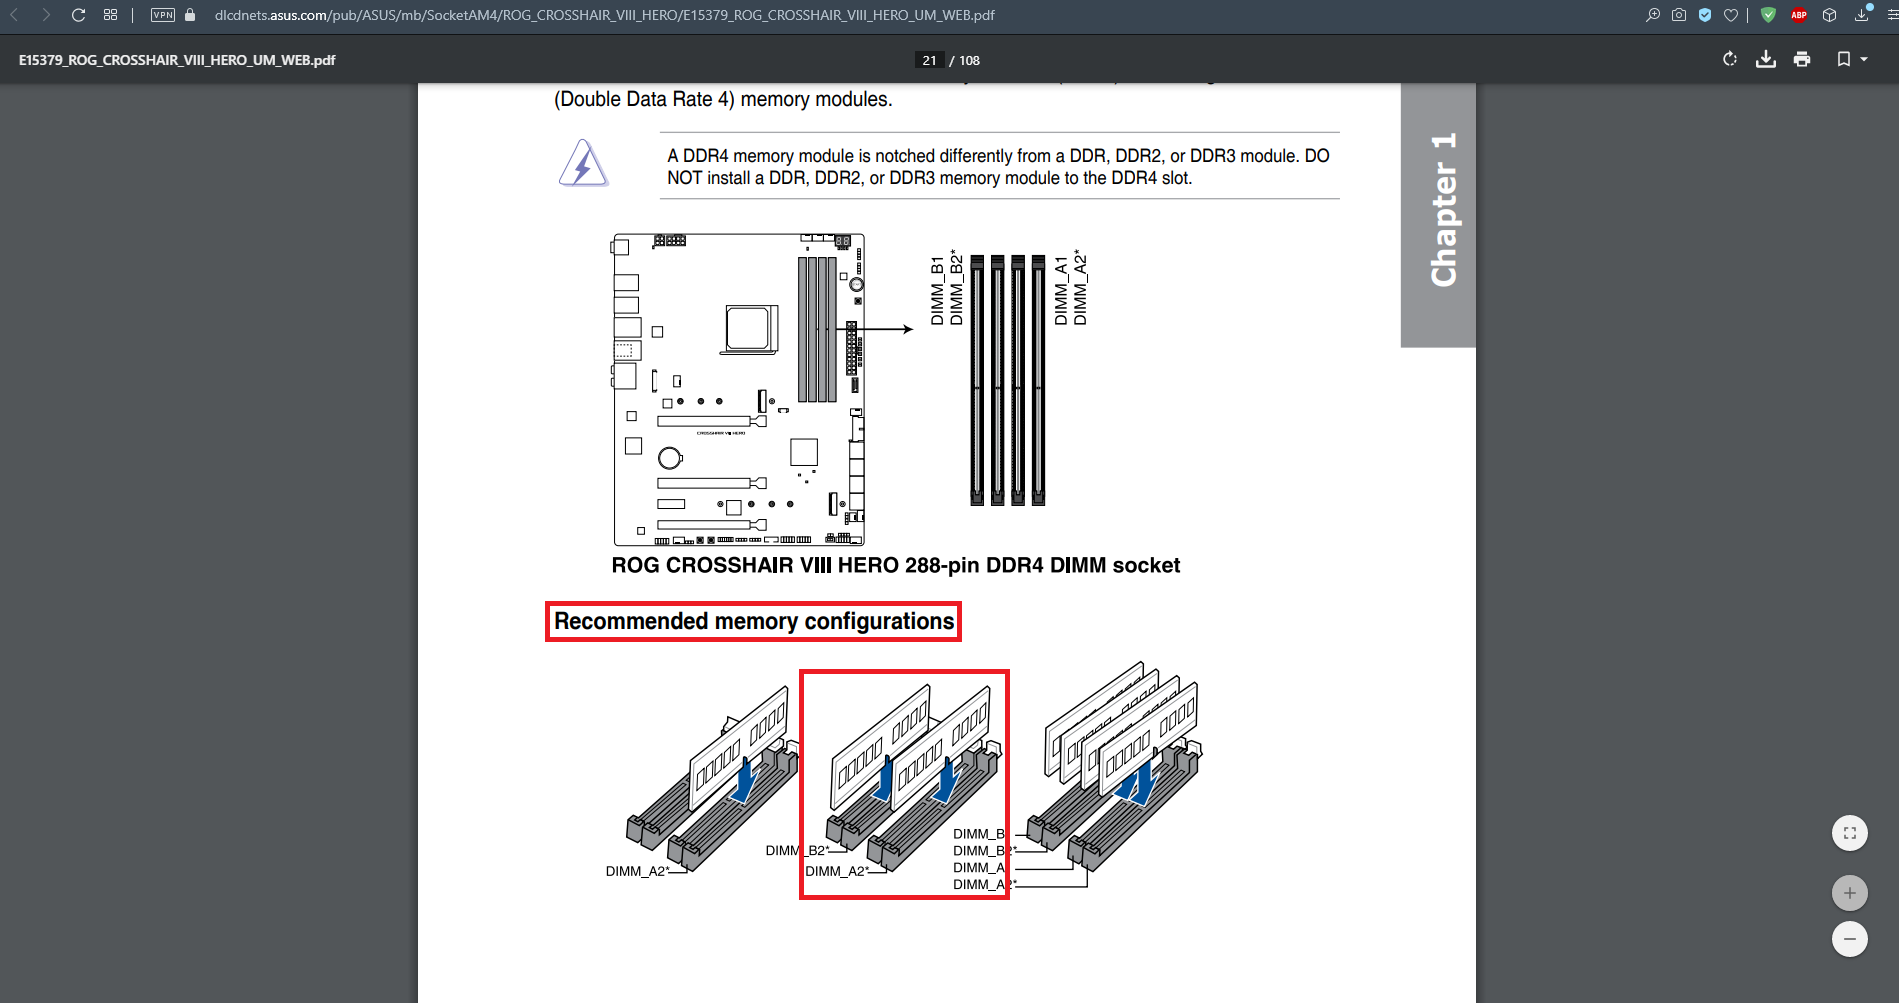Screen dimensions: 1899x1003
Task: Open the blue privacy shield
Action: point(1705,15)
